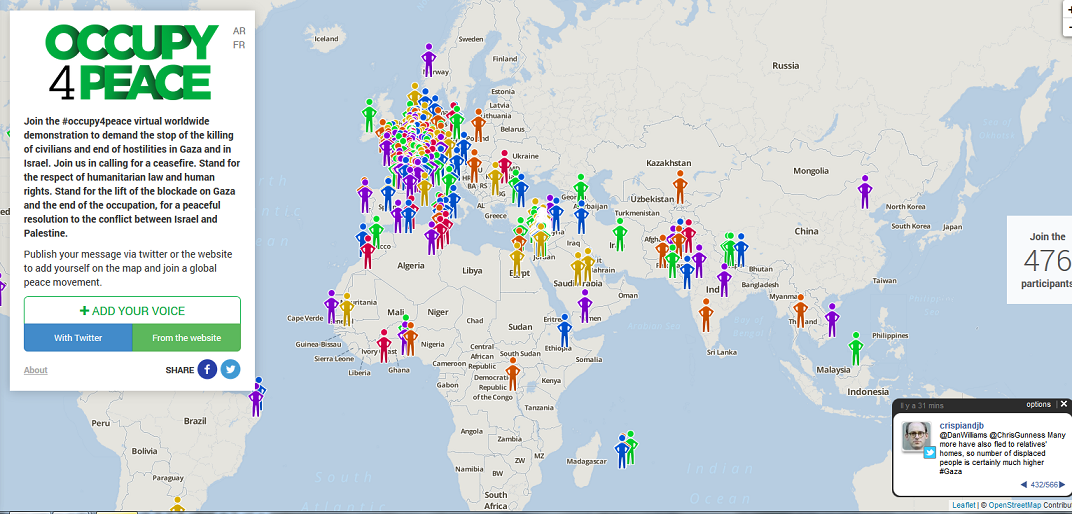Open Leaflet attribution link

pos(963,505)
